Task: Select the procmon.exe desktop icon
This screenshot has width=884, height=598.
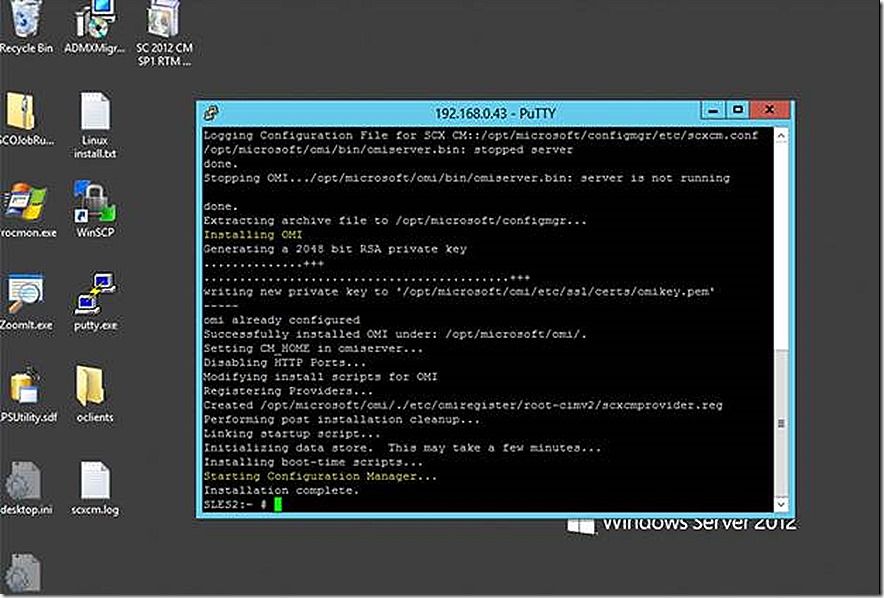Action: click(x=26, y=210)
